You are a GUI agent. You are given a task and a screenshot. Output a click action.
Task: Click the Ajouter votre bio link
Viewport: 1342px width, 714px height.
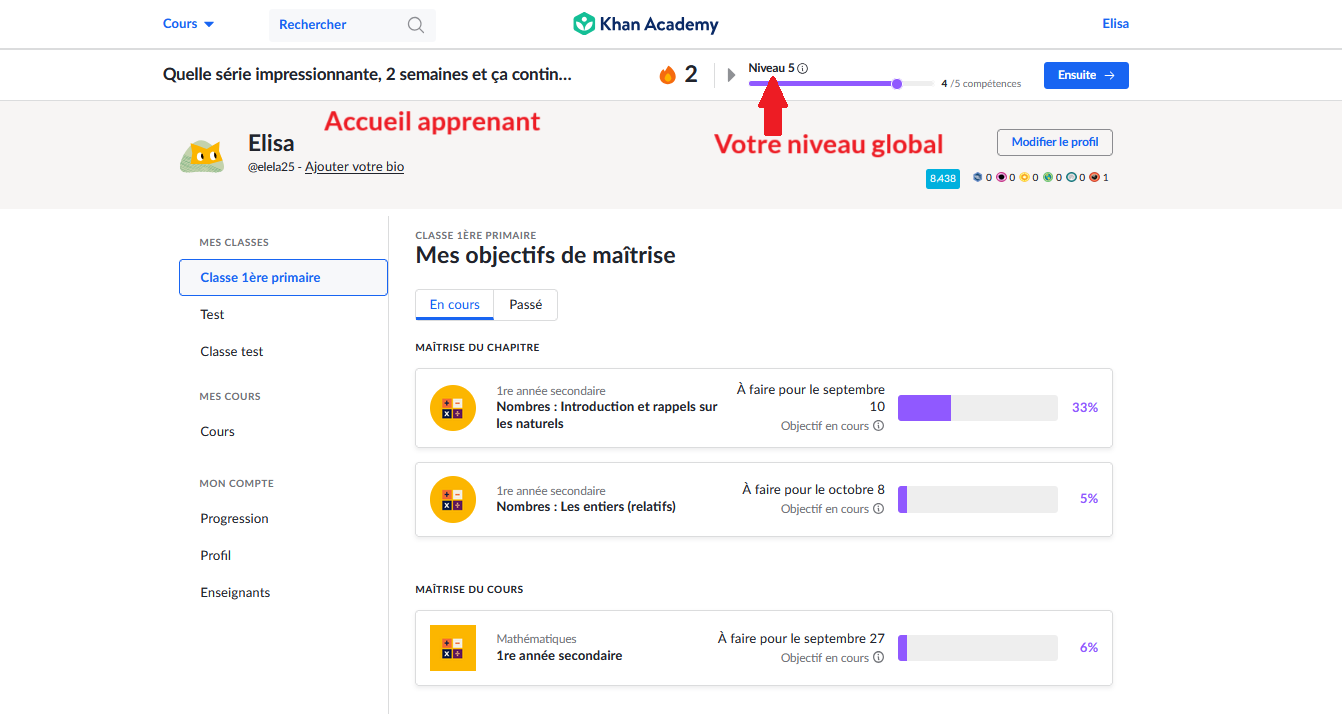(x=355, y=167)
